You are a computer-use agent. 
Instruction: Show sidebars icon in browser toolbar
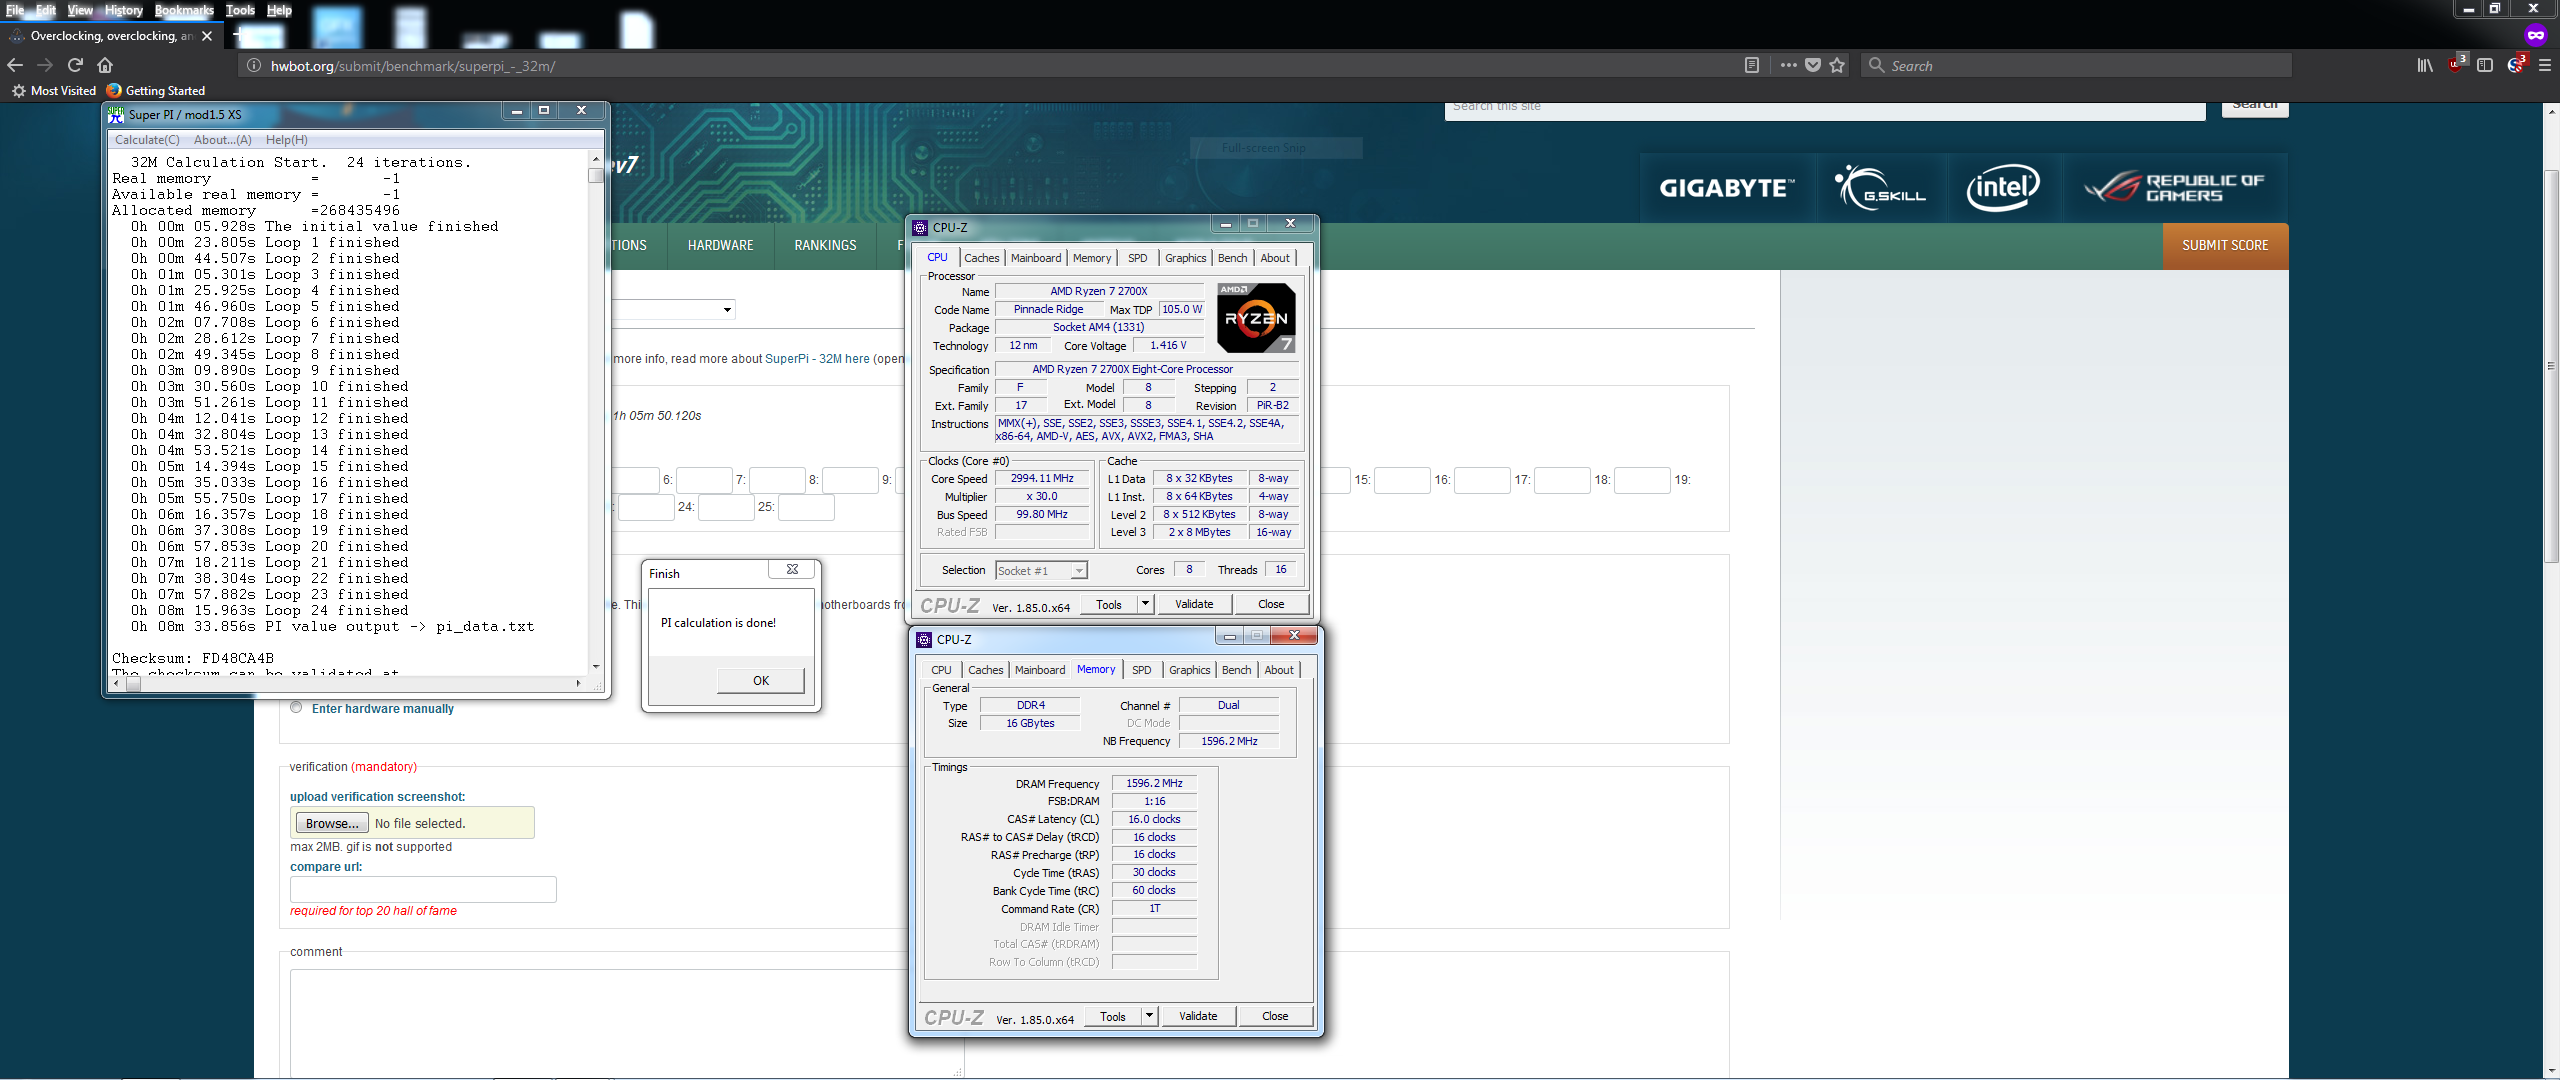click(2485, 65)
